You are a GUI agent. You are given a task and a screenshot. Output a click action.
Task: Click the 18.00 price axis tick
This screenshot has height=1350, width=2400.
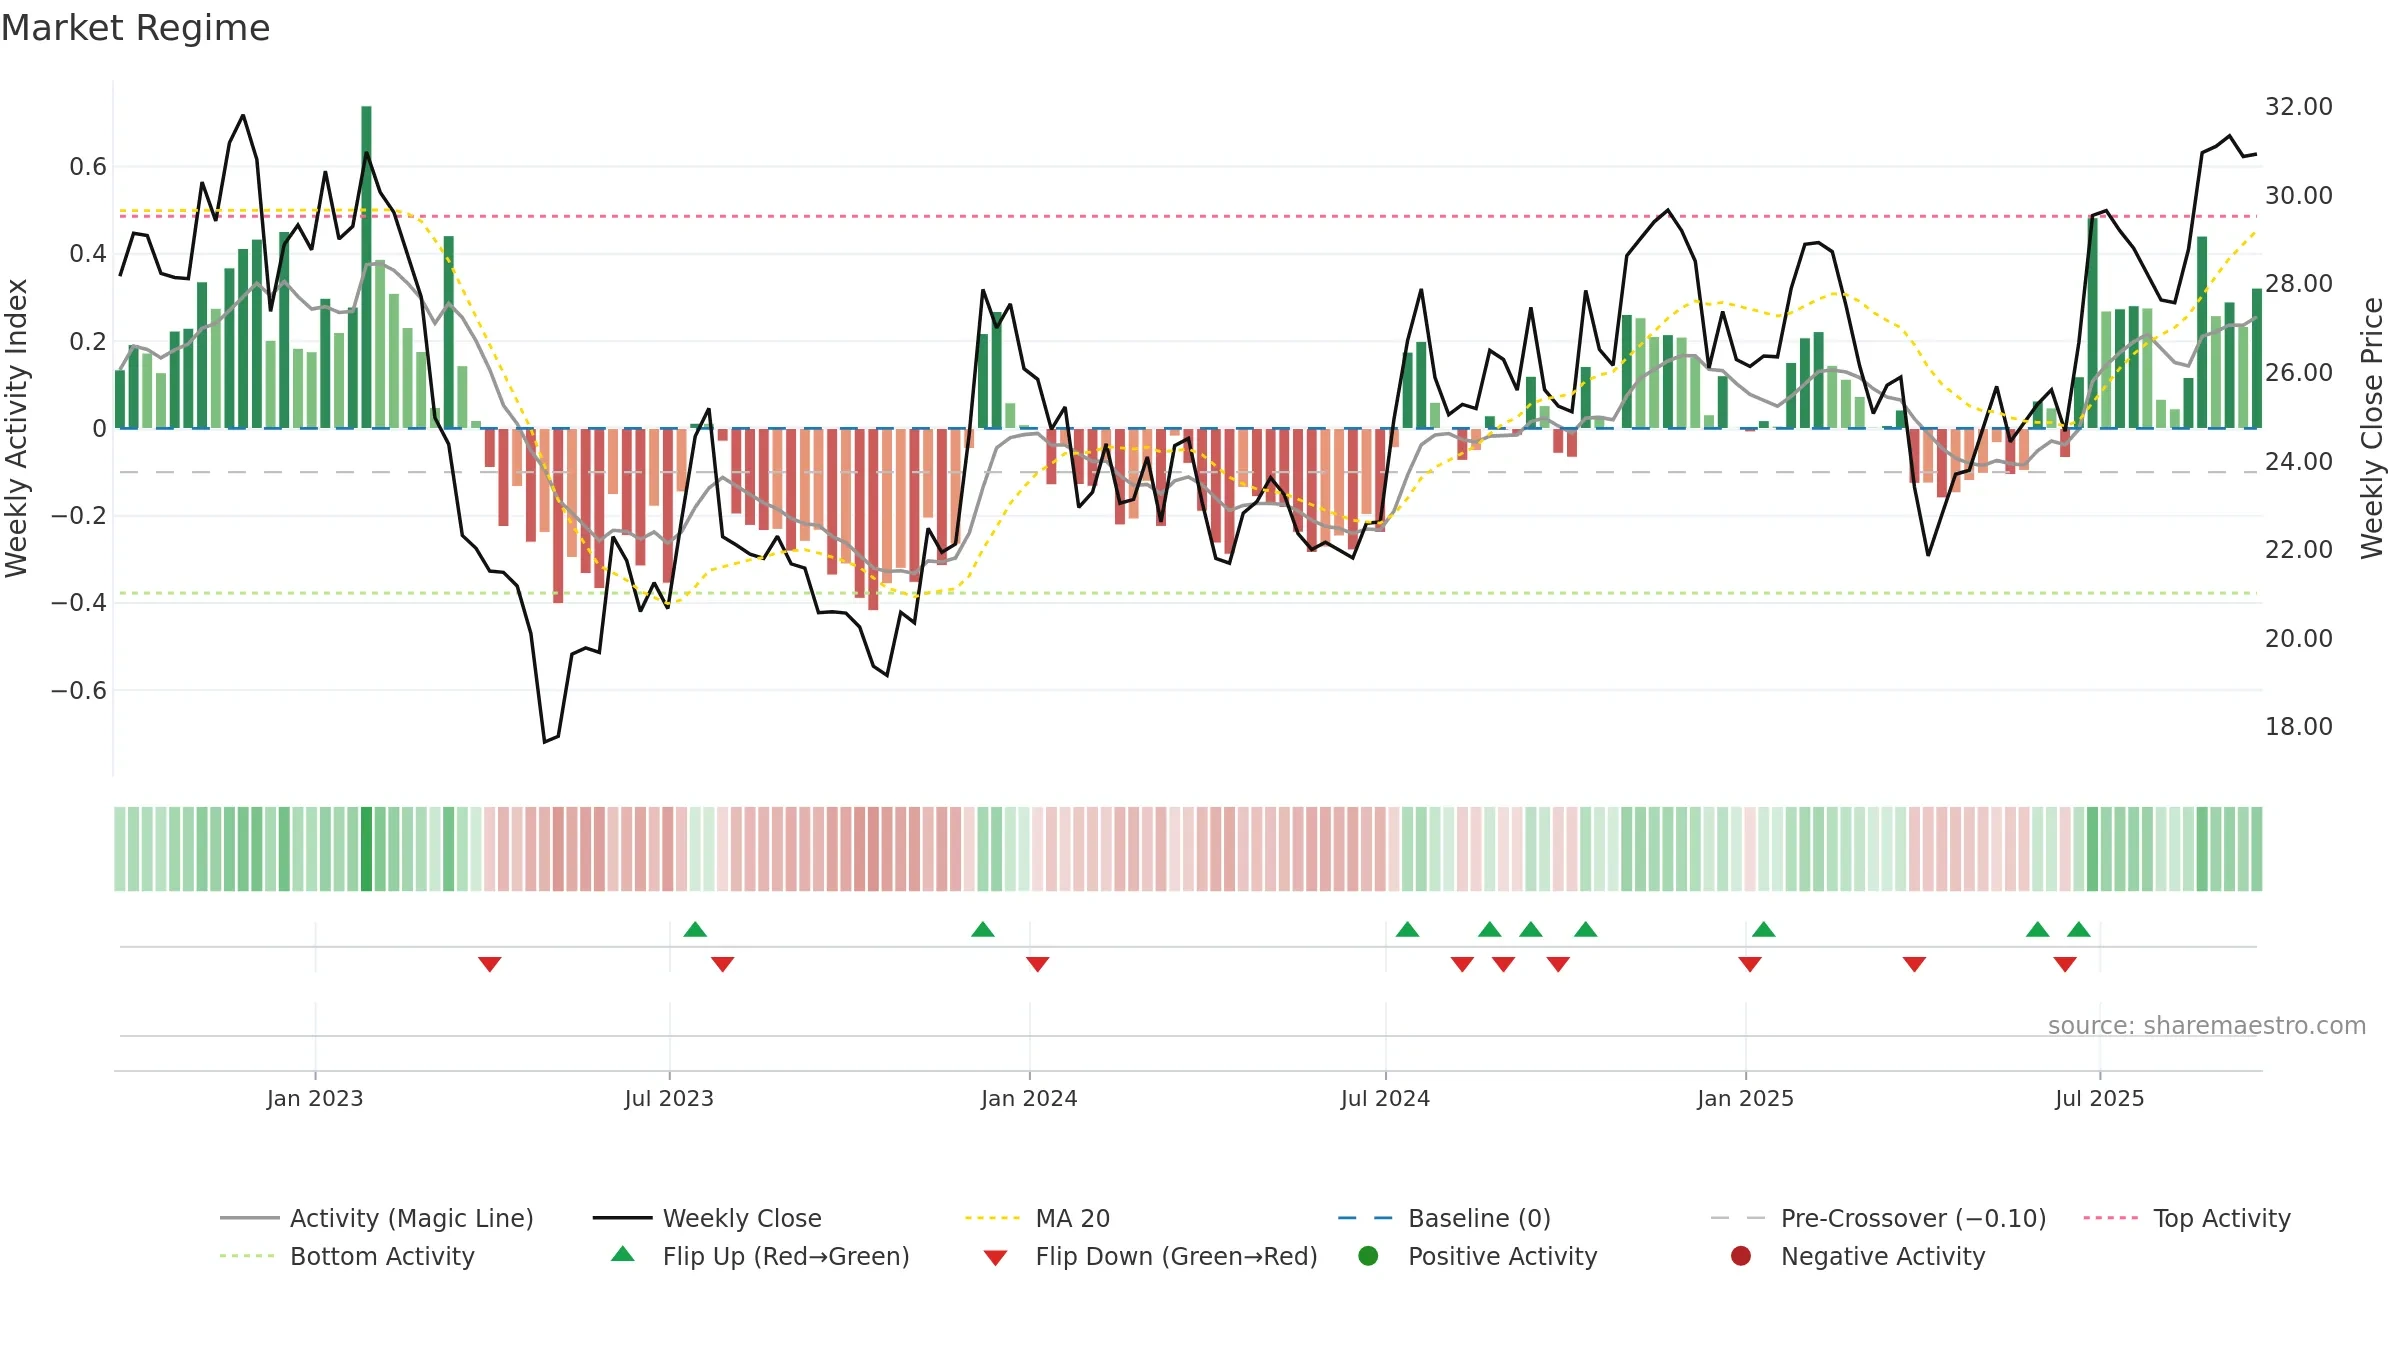pyautogui.click(x=2298, y=727)
